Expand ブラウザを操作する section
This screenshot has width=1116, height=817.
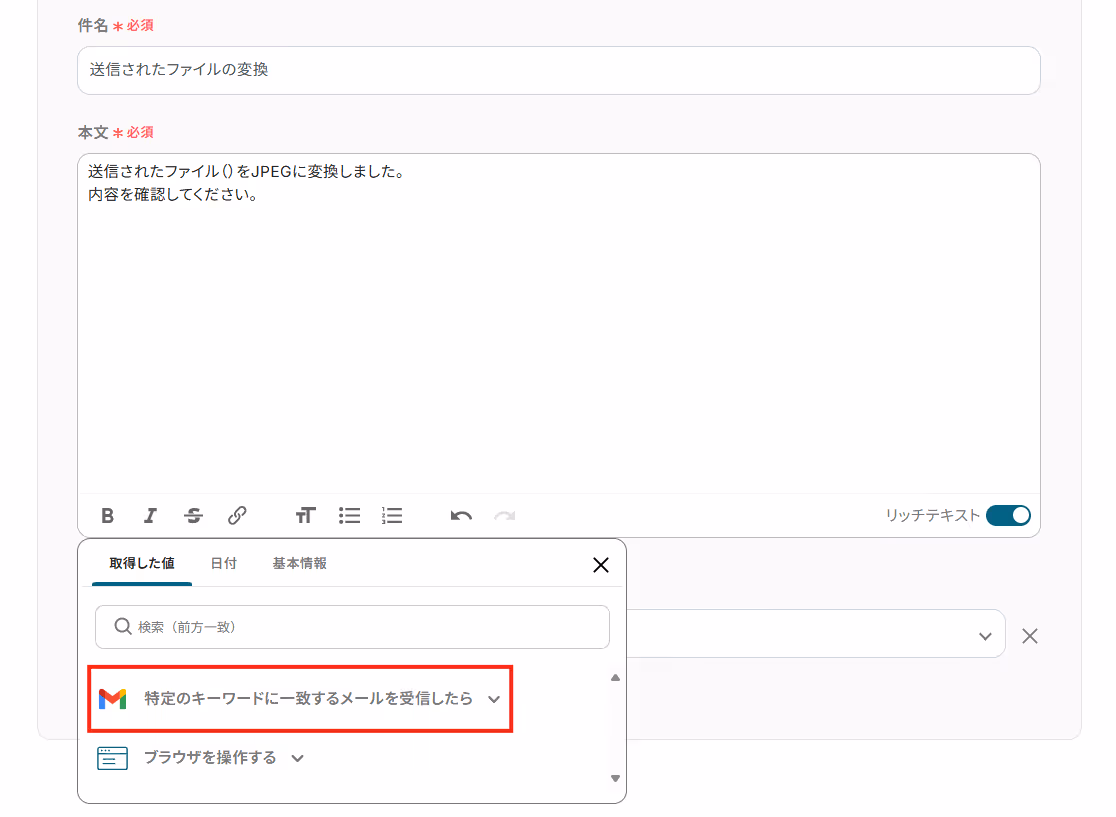(201, 758)
